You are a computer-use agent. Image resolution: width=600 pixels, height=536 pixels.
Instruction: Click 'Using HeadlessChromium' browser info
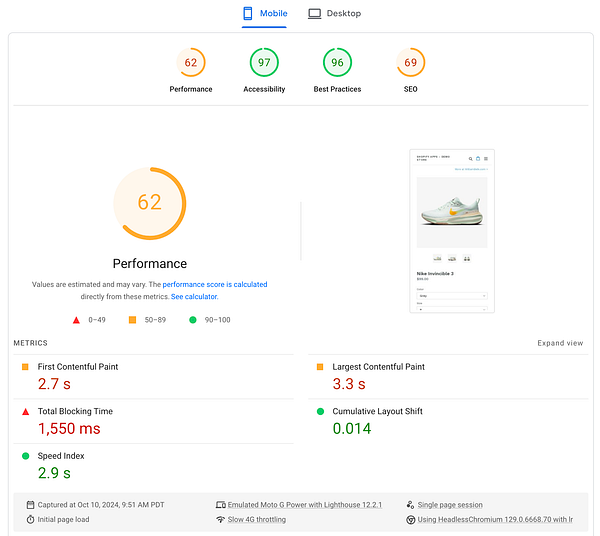pyautogui.click(x=494, y=520)
